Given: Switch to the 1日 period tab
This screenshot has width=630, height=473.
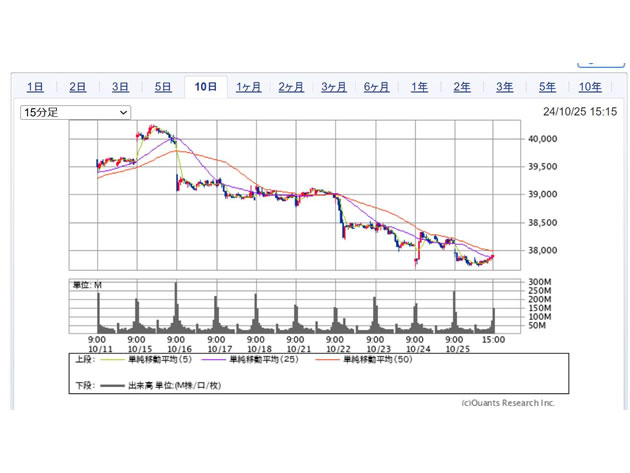Looking at the screenshot, I should pos(35,87).
